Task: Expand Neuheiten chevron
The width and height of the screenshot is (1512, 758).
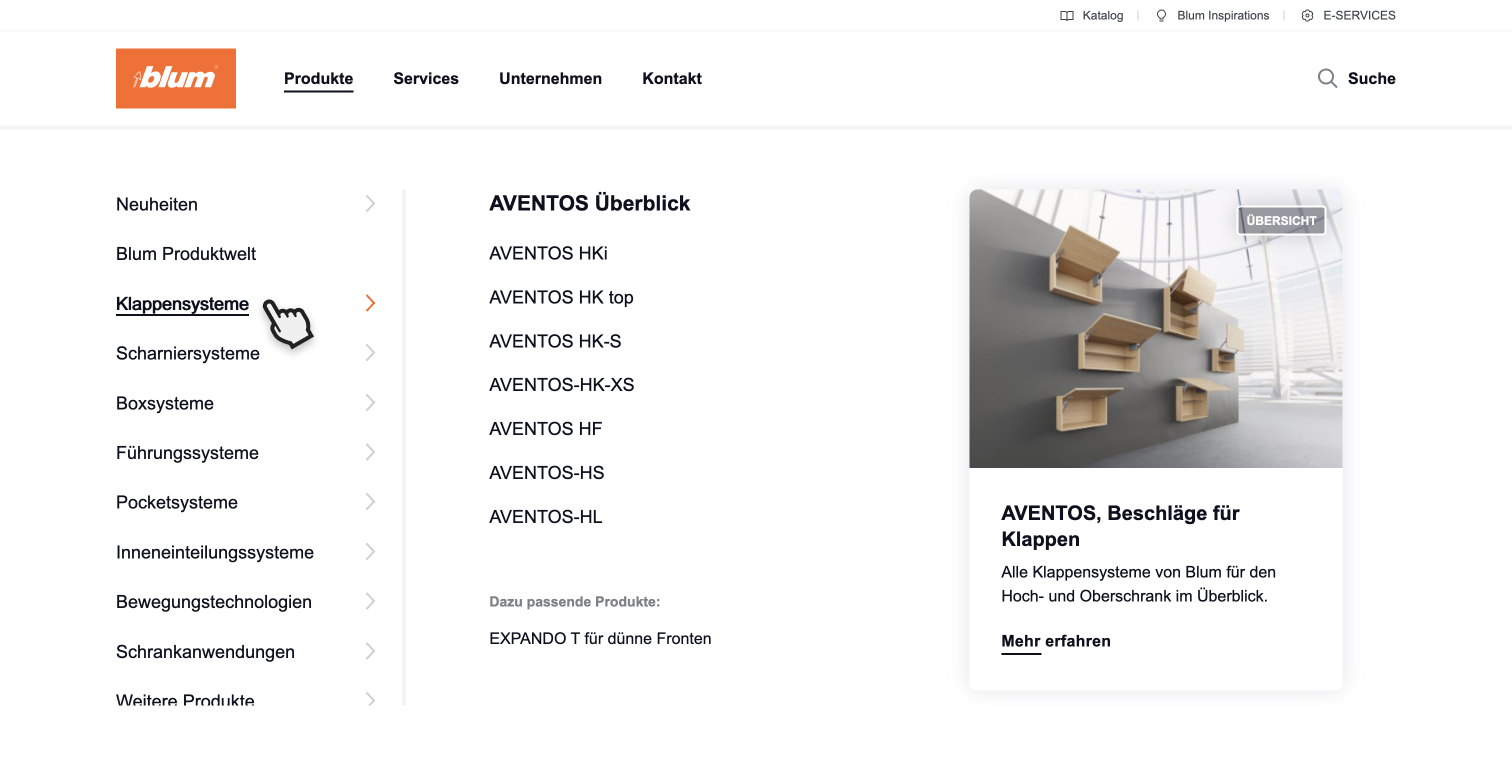Action: click(x=370, y=204)
